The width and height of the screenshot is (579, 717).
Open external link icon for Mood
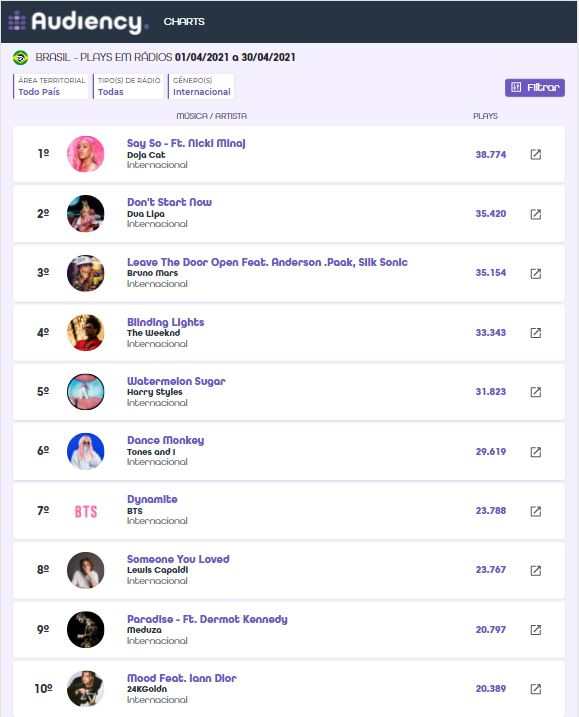coord(536,689)
